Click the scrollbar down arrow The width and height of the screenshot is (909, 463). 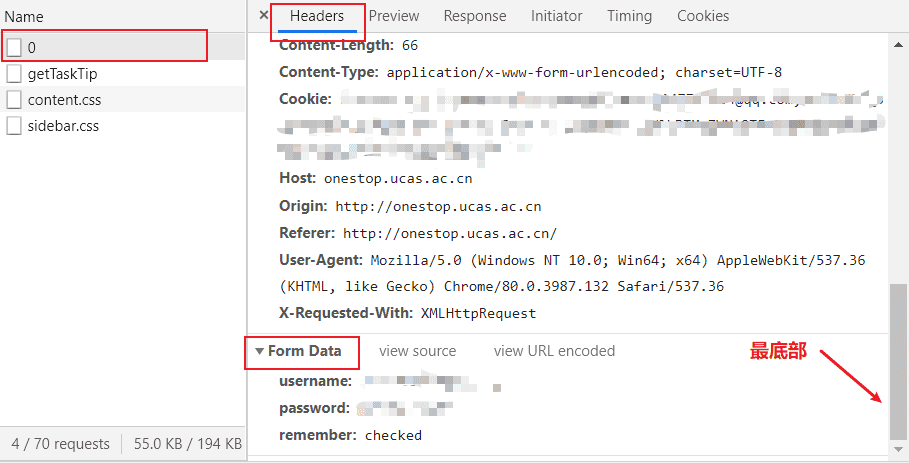(x=898, y=449)
